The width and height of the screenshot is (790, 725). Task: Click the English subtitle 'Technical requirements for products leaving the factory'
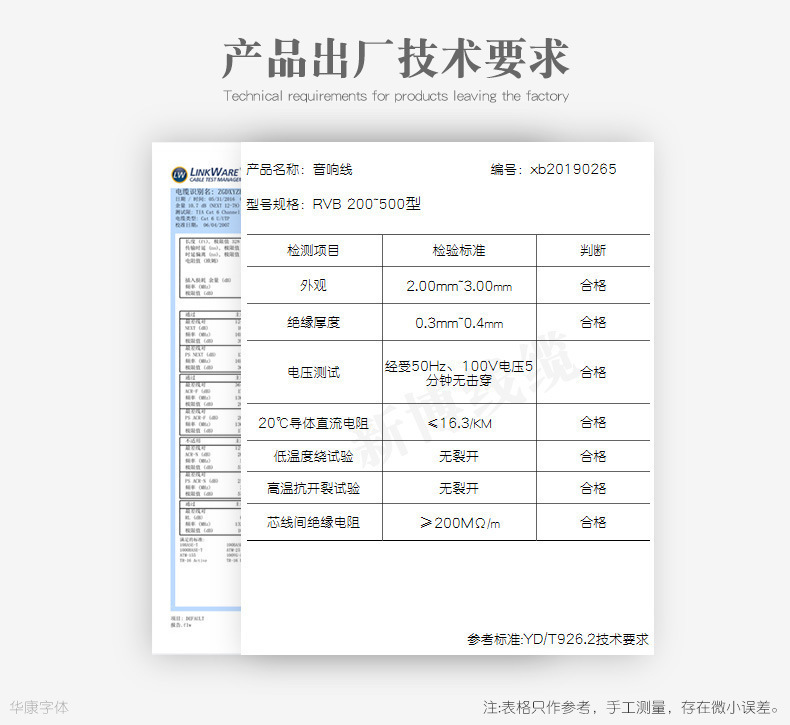pos(396,96)
